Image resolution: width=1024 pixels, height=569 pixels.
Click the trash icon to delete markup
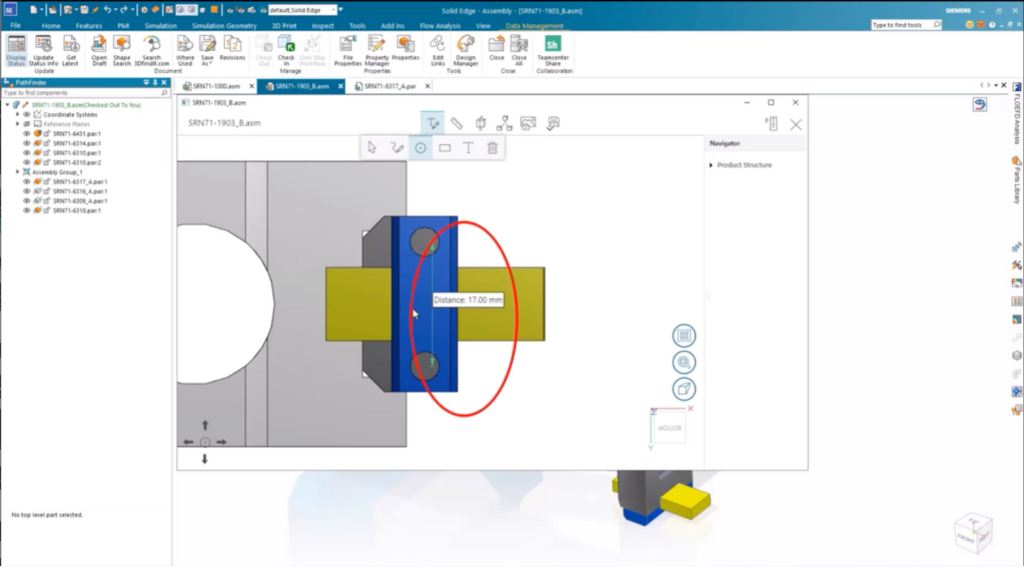coord(492,148)
